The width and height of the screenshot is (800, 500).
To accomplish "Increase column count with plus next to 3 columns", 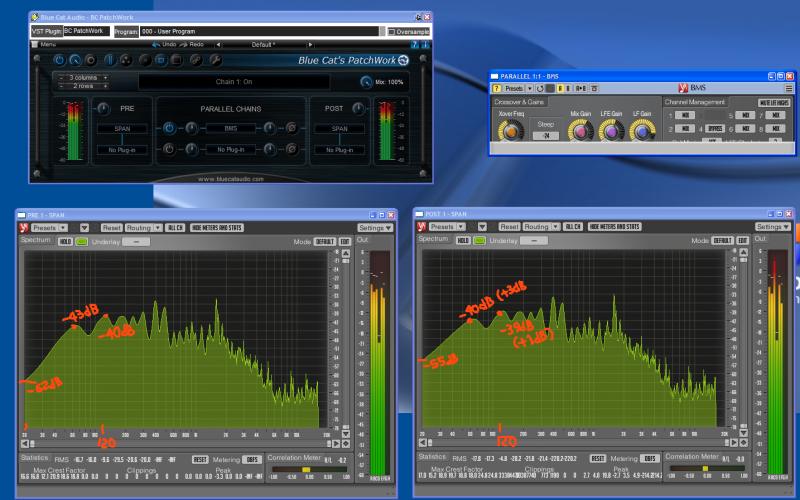I will [106, 78].
